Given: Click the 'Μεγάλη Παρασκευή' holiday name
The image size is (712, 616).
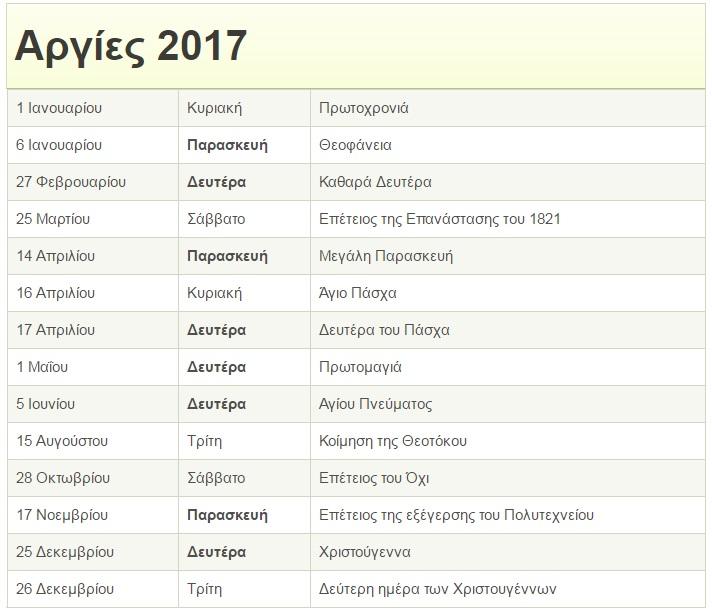Looking at the screenshot, I should pos(386,256).
